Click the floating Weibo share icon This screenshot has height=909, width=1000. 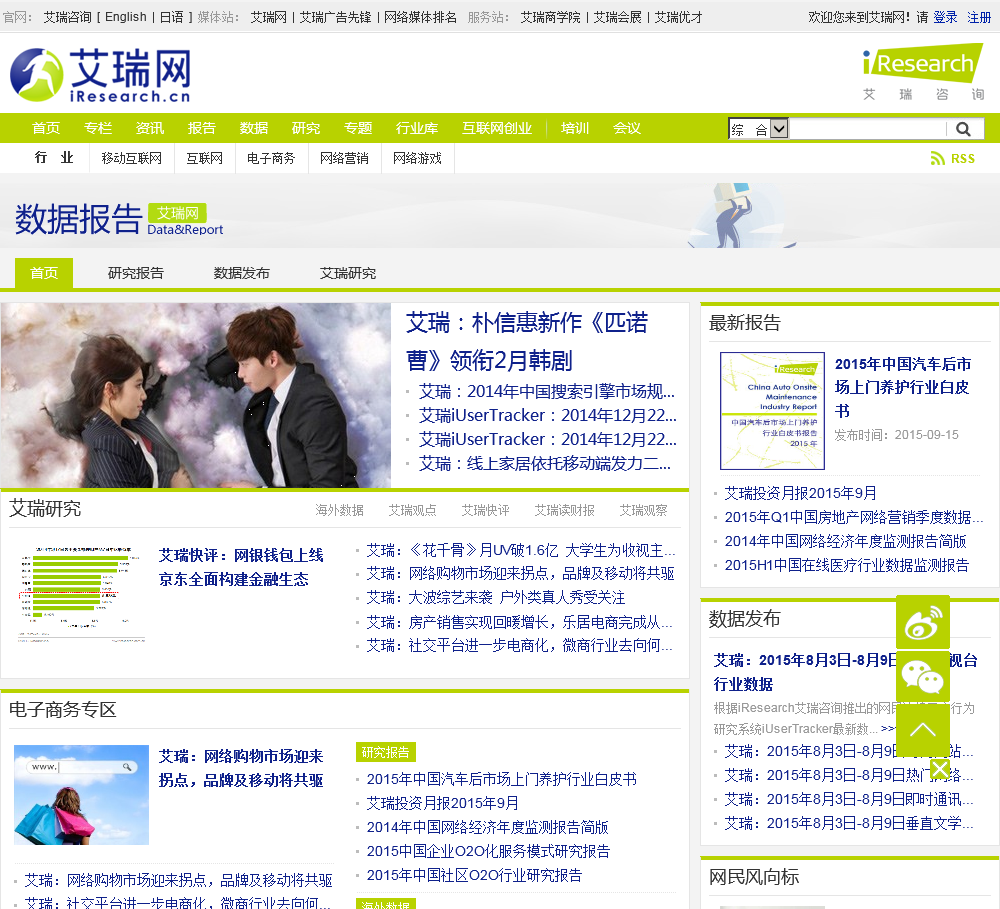click(923, 623)
